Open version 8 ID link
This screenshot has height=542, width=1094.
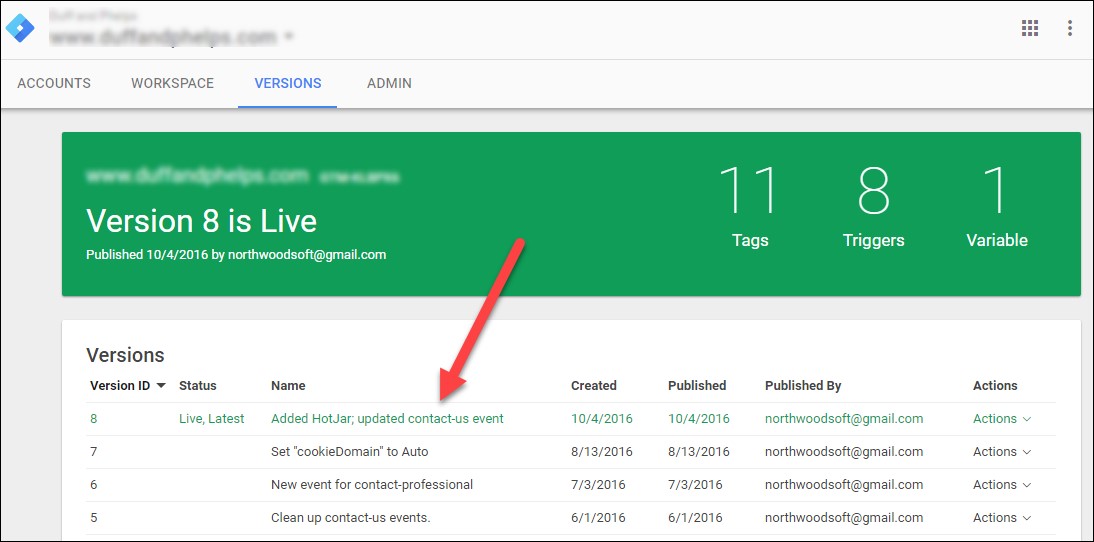(x=93, y=419)
